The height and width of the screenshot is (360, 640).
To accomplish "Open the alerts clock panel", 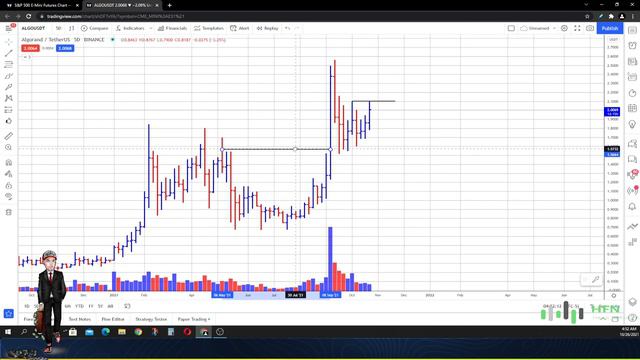I will (632, 45).
